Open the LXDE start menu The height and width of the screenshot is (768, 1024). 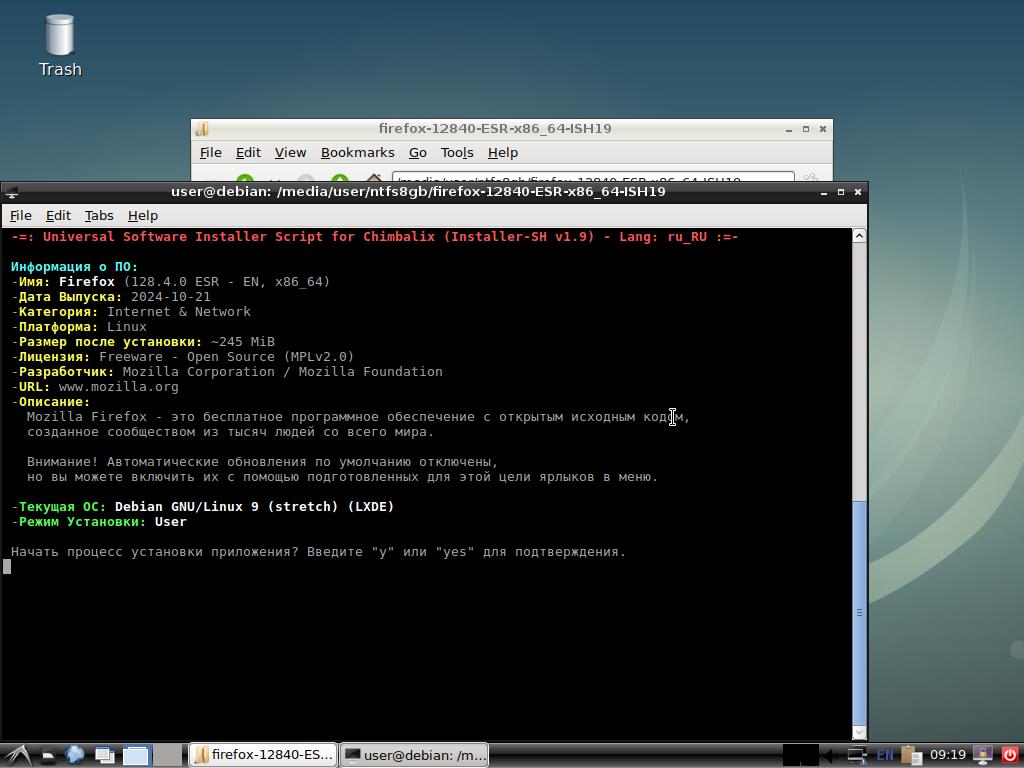tap(18, 756)
